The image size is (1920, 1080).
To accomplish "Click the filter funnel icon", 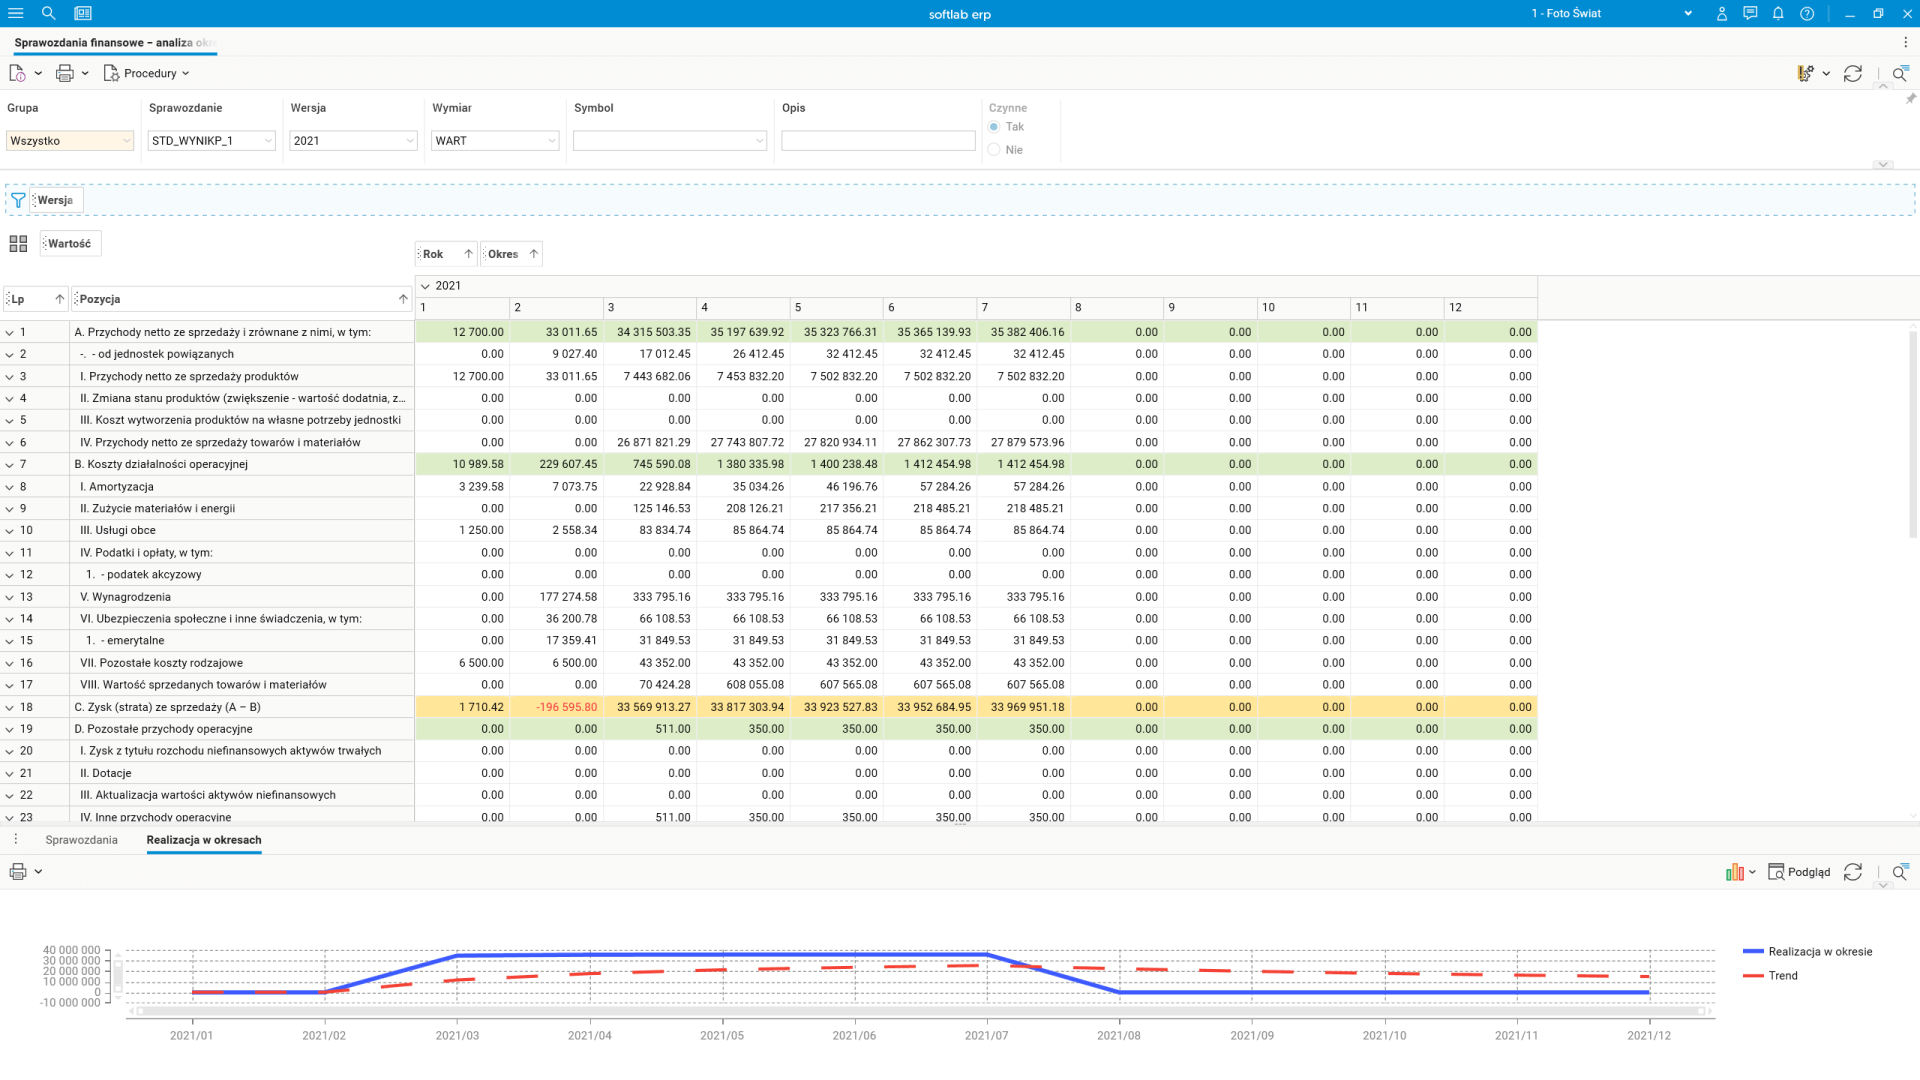I will pos(18,200).
